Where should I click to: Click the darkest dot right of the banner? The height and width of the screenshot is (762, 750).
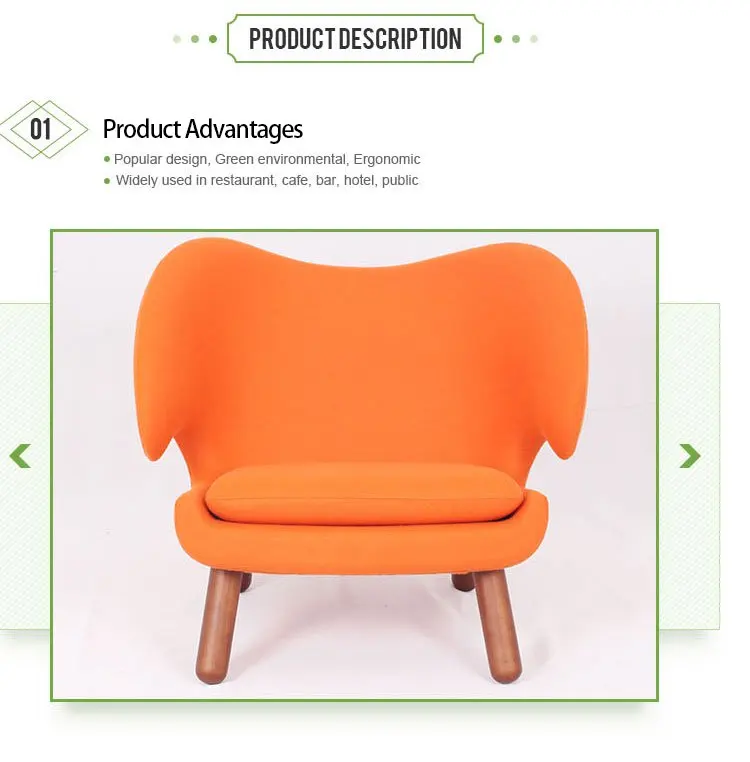pos(498,39)
